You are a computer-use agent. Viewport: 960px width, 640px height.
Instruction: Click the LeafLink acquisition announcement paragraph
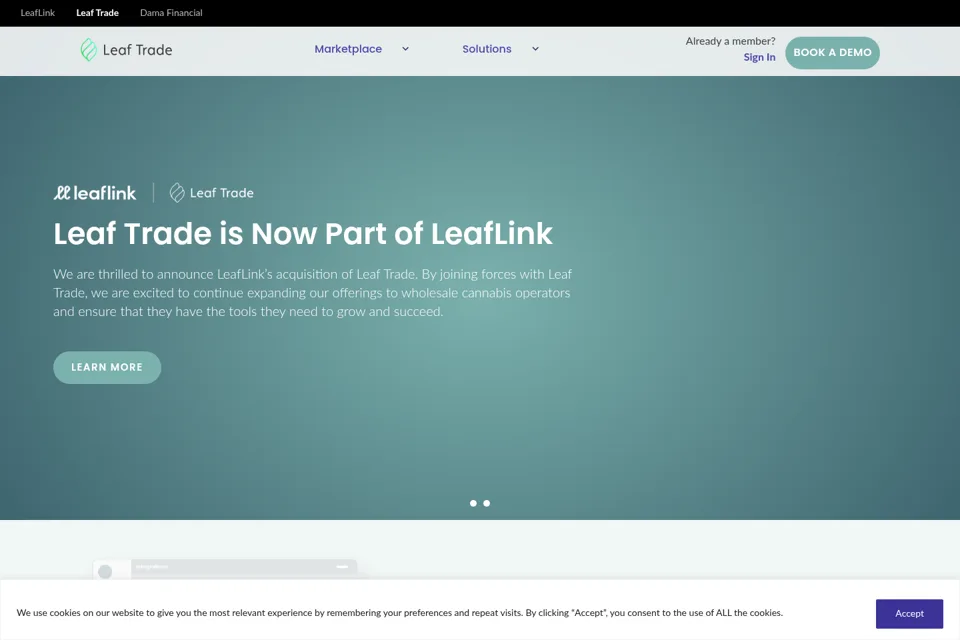point(312,293)
